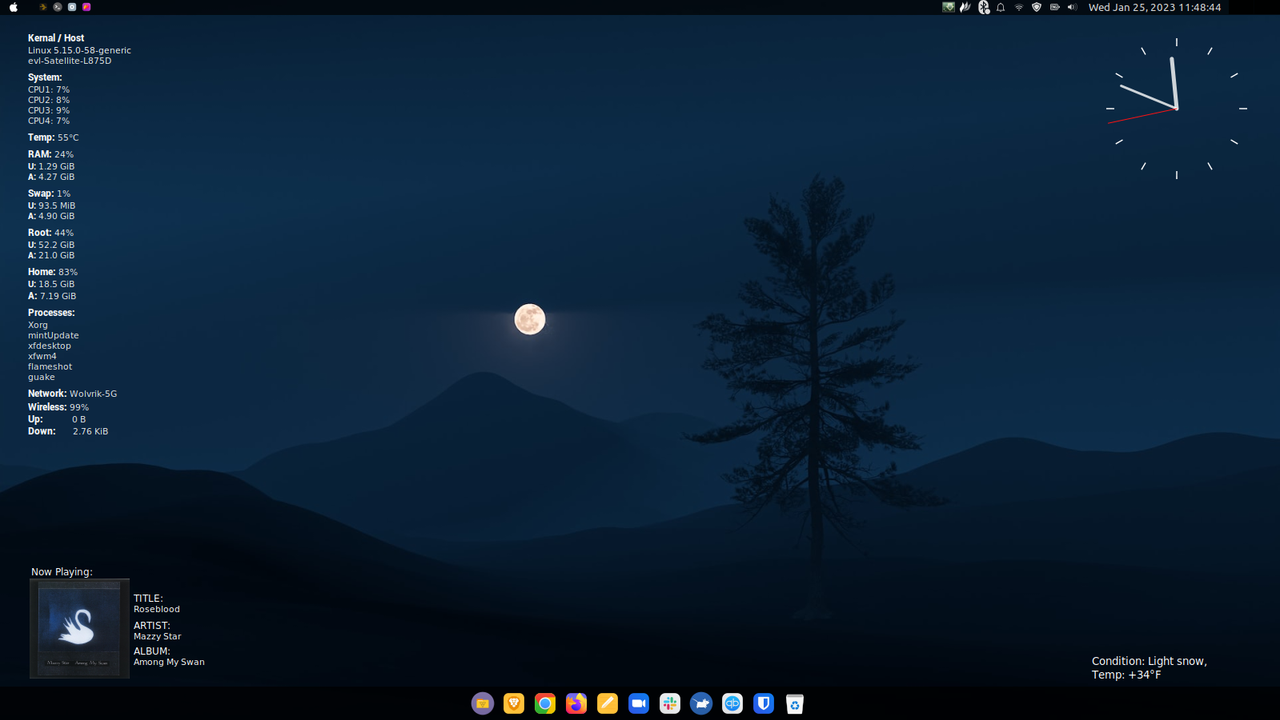Launch Firefox from dock
The image size is (1280, 720).
point(576,704)
